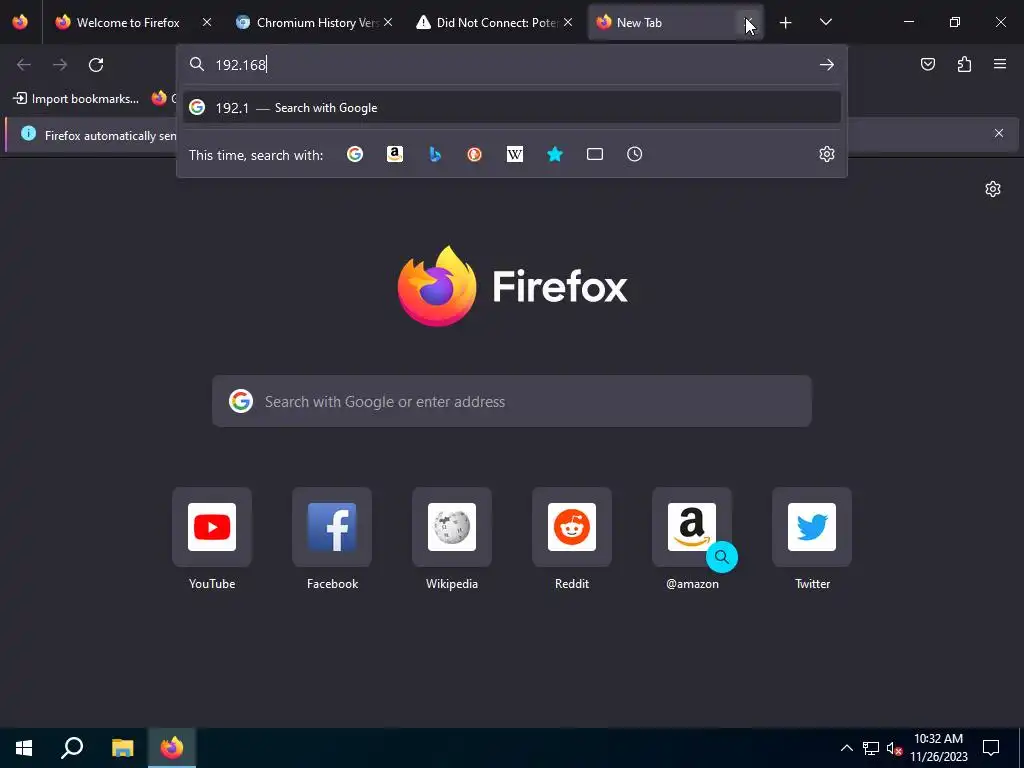This screenshot has width=1024, height=768.
Task: Click the go arrow in the address bar
Action: (827, 65)
